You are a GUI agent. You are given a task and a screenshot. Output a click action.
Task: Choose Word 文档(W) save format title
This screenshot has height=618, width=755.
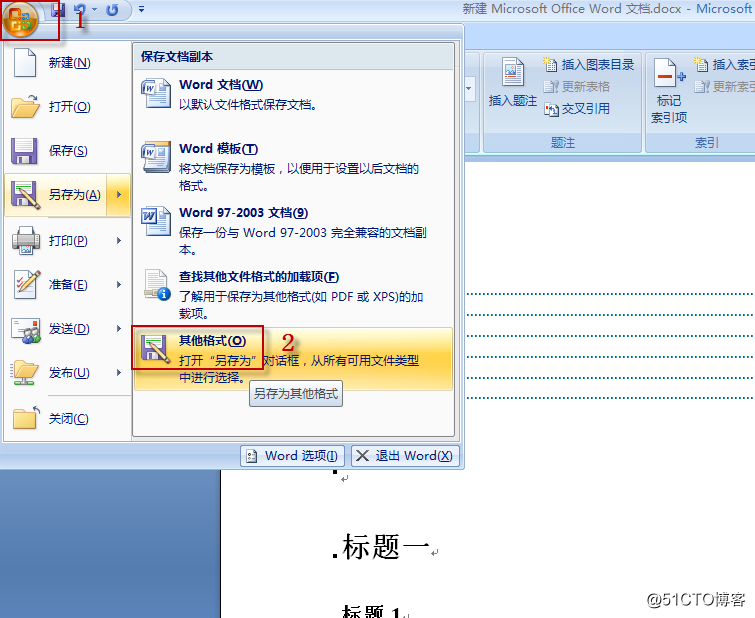click(221, 84)
